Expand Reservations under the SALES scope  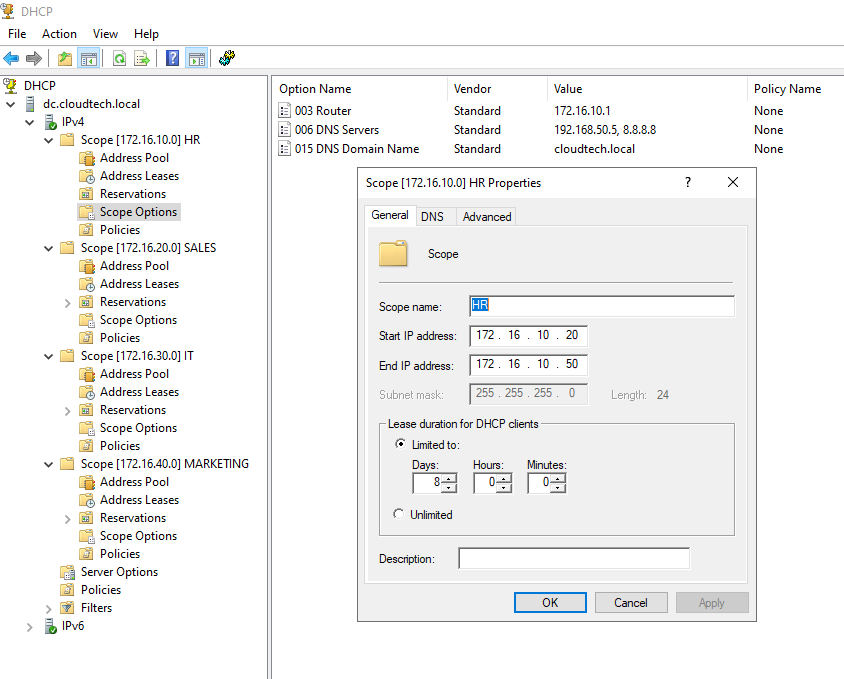(68, 302)
